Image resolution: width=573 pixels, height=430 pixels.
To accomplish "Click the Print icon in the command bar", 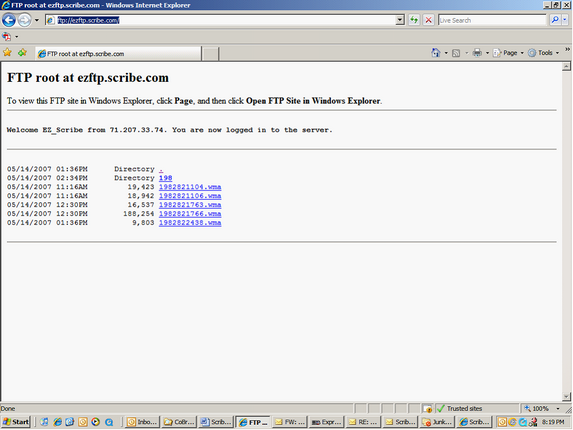I will point(477,53).
